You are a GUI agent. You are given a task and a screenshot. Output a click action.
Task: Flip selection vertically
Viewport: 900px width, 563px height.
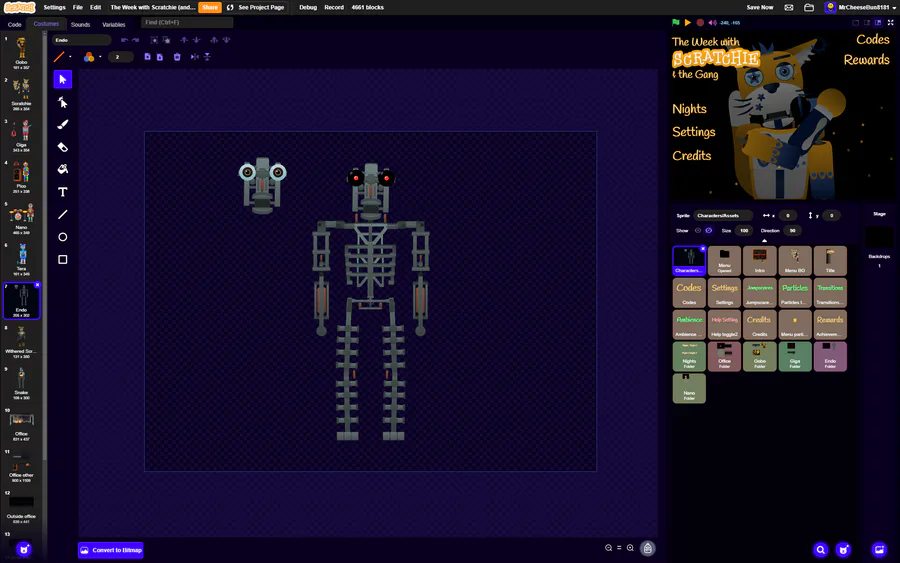pos(207,57)
